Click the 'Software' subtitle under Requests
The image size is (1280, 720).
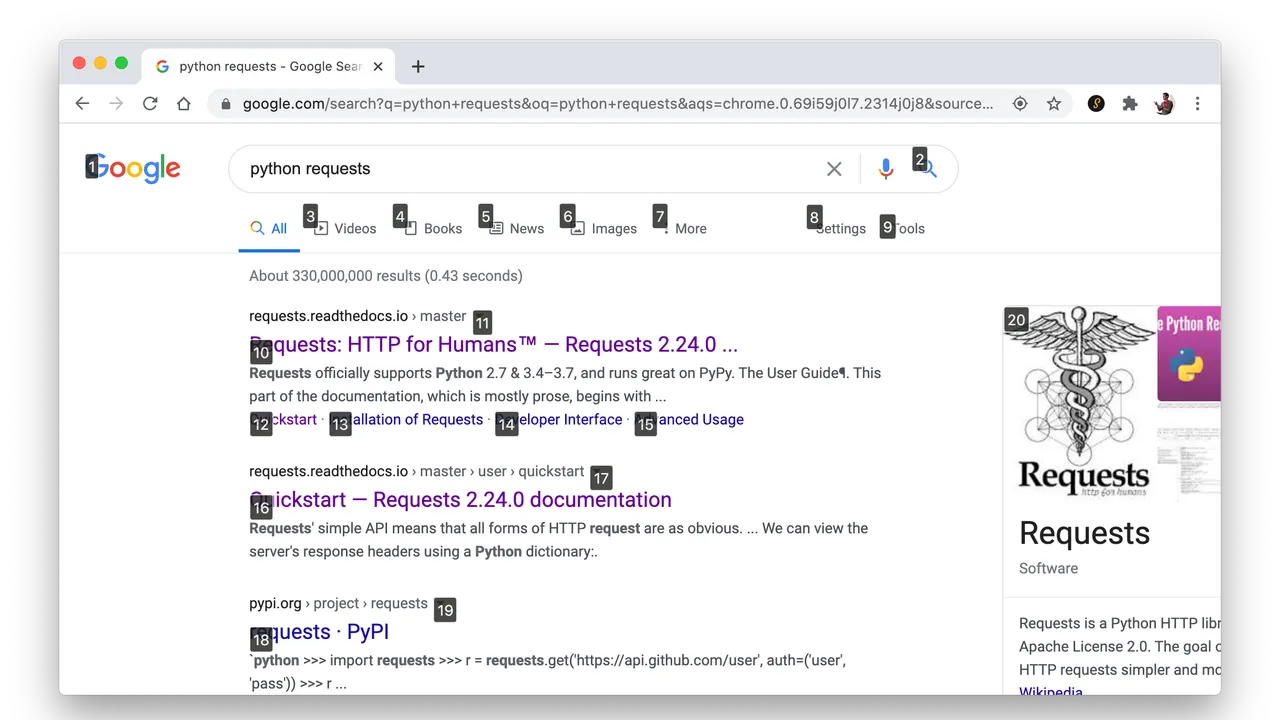point(1048,568)
